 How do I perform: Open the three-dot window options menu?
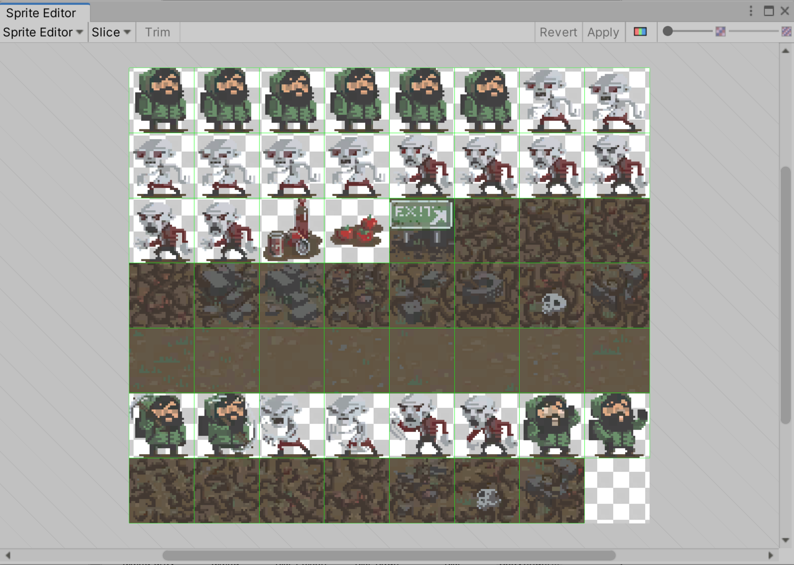tap(751, 11)
